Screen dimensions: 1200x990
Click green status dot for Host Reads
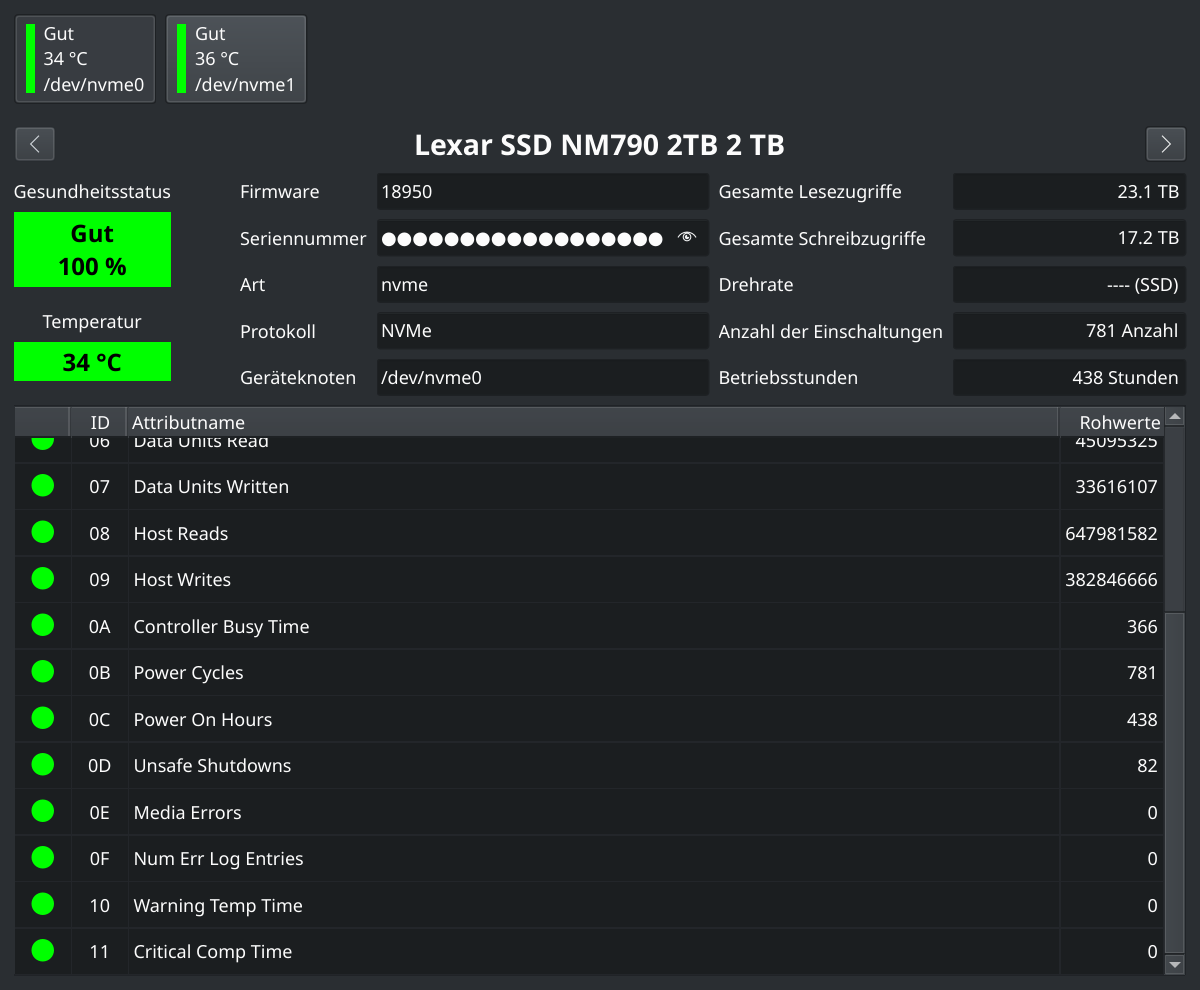tap(42, 532)
